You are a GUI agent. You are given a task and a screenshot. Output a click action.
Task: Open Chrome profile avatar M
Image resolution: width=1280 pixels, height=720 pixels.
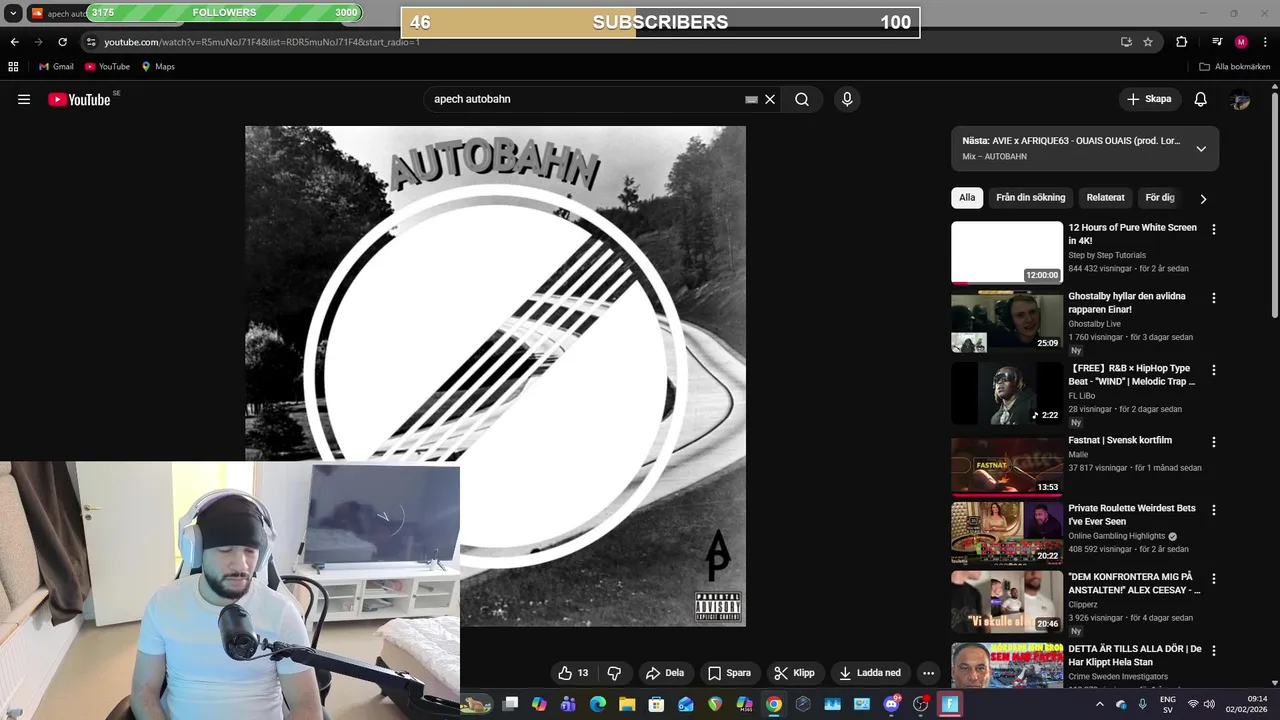[x=1241, y=42]
